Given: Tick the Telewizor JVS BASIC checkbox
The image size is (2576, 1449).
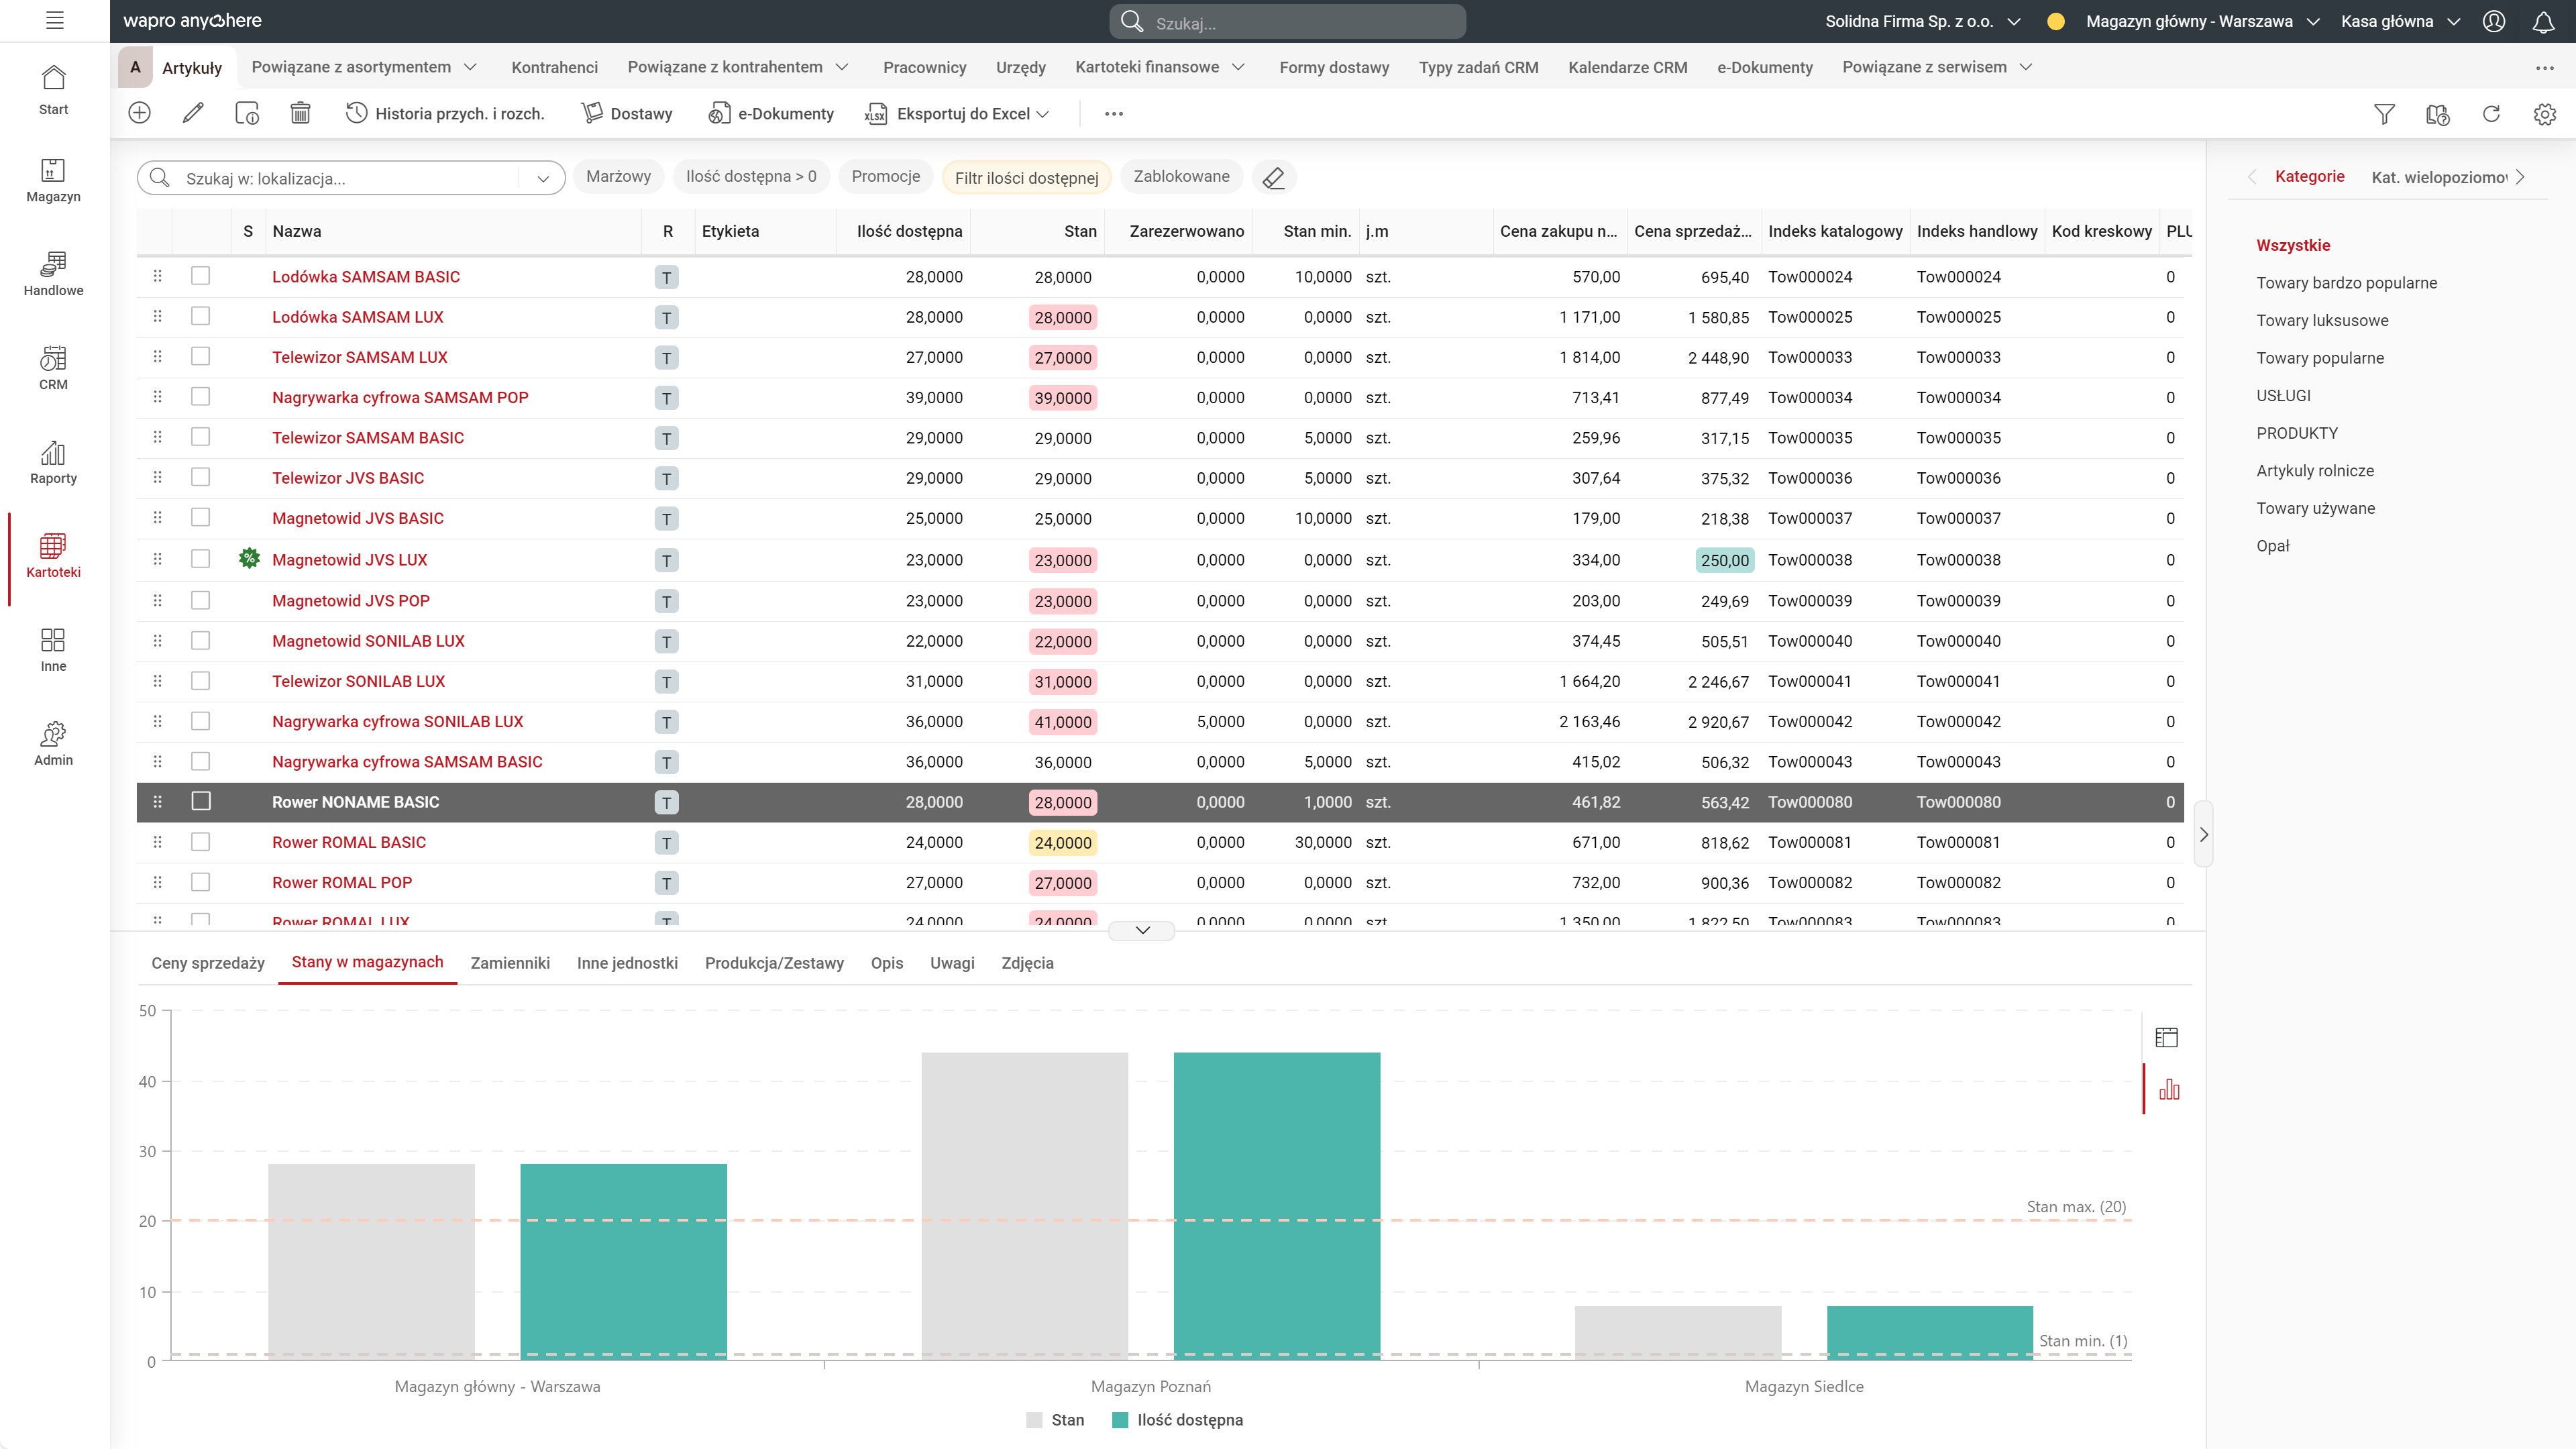Looking at the screenshot, I should (201, 477).
